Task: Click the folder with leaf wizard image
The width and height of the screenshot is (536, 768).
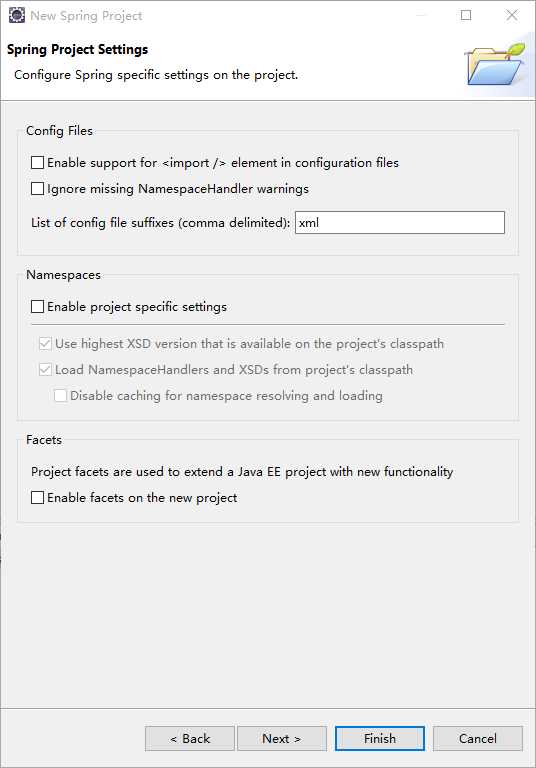Action: [x=496, y=64]
